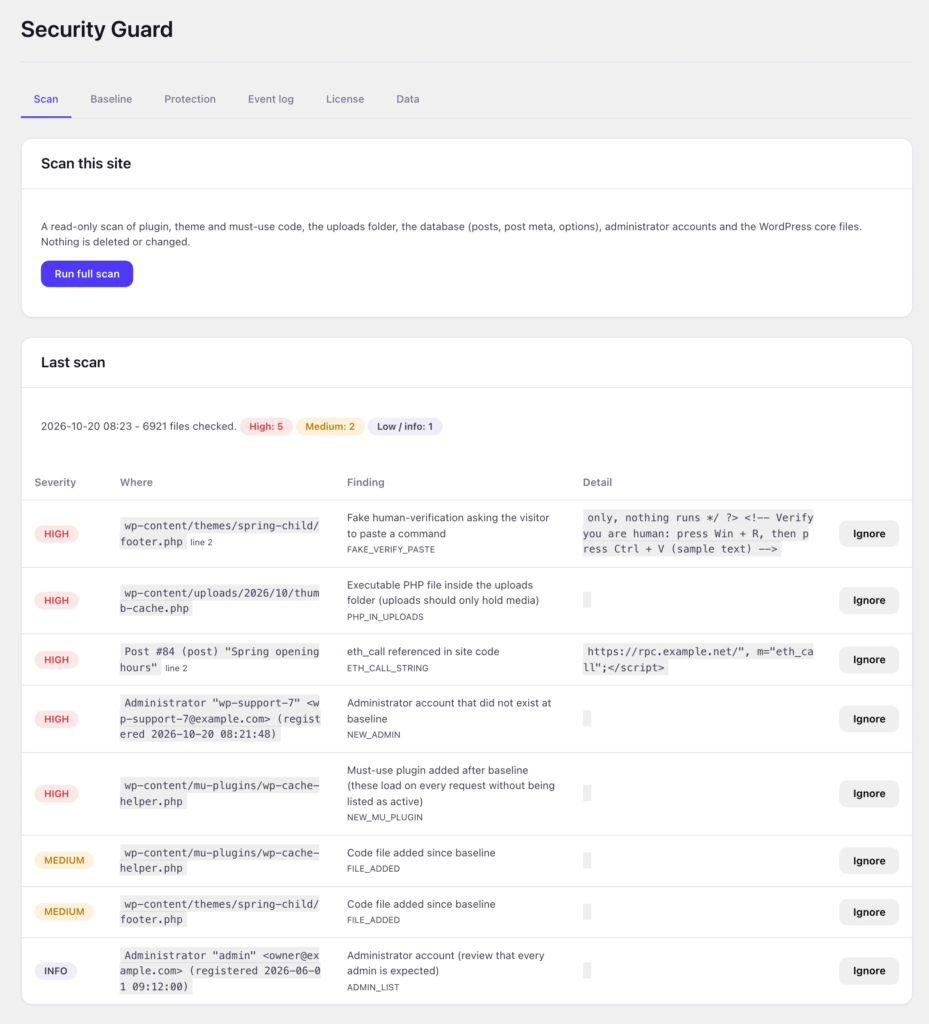Select the 'admin' owner@example.com administrator entry
The width and height of the screenshot is (929, 1024).
tap(220, 970)
